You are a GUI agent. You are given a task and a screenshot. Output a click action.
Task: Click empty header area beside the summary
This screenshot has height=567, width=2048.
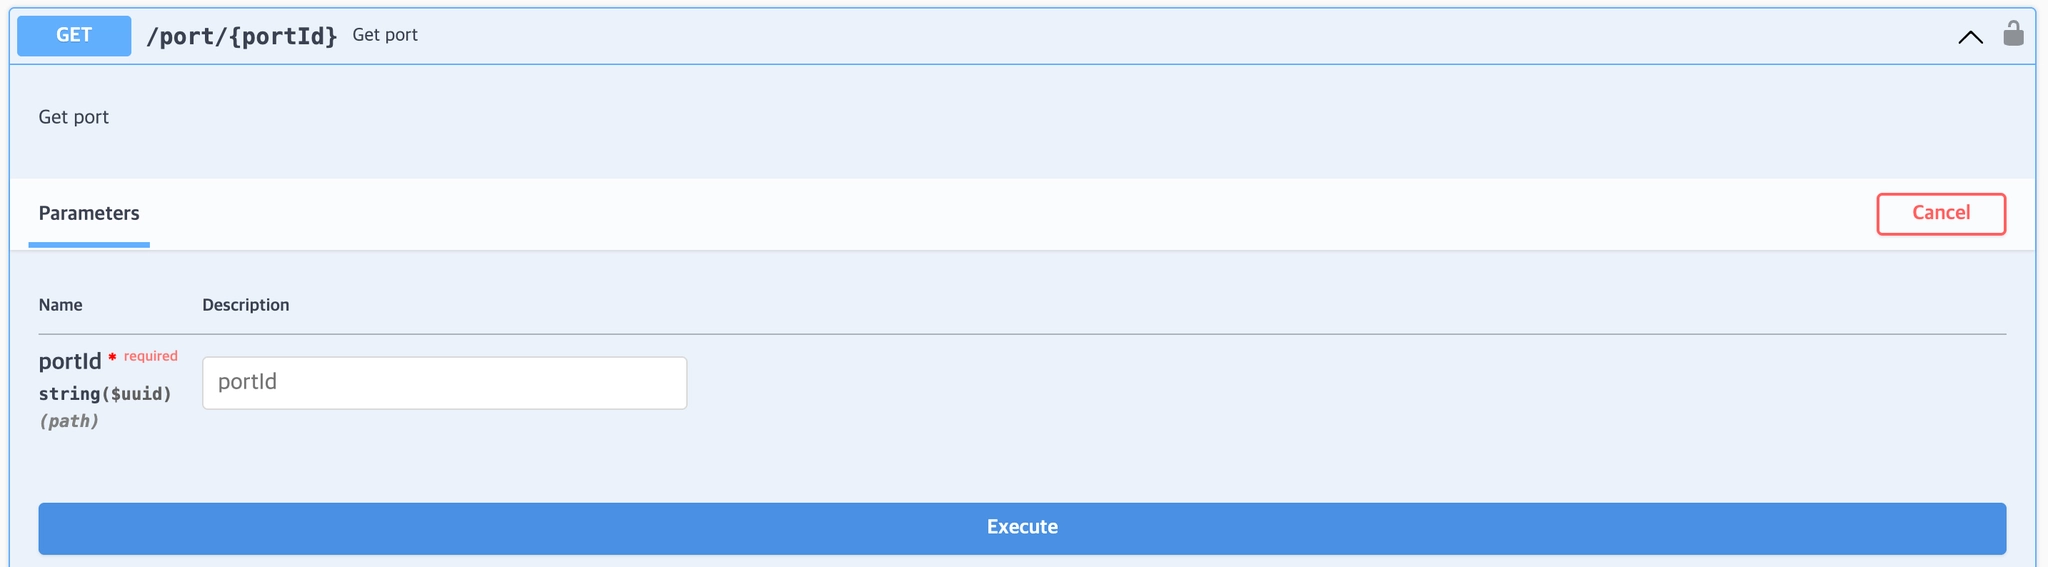click(1100, 36)
